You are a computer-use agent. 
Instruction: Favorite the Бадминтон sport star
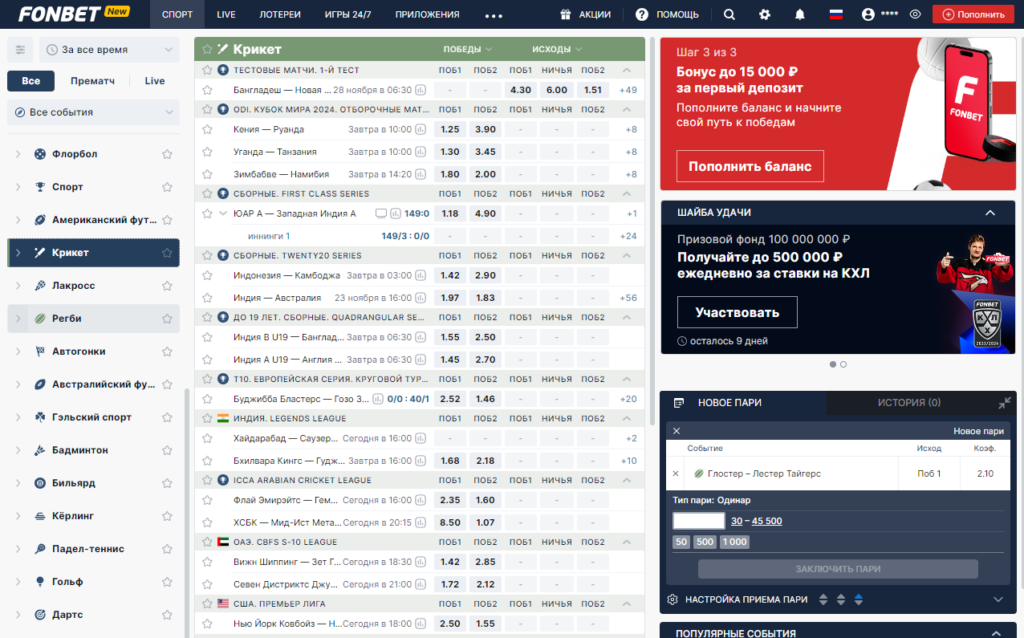pos(167,451)
